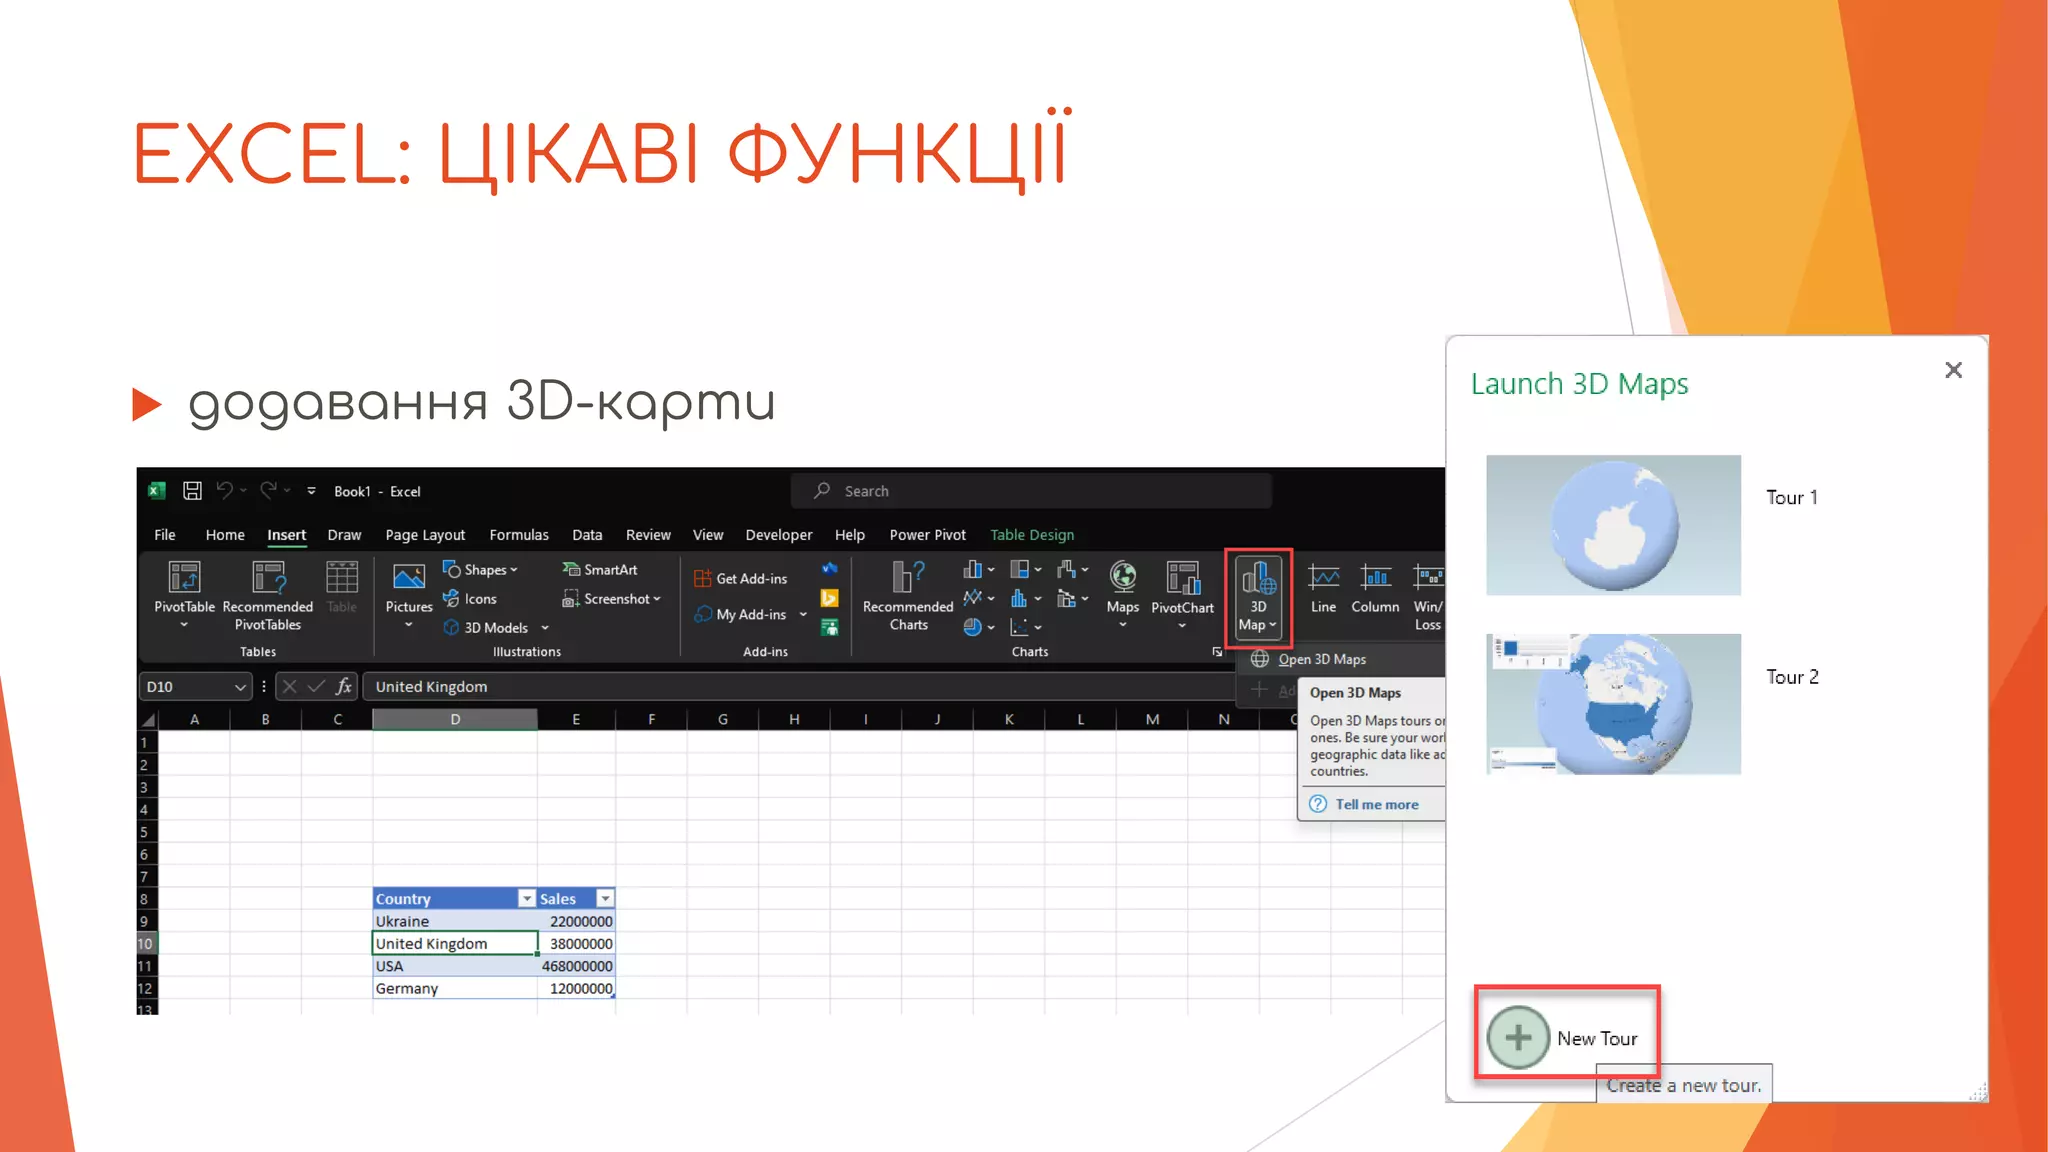Click the New Tour button
The height and width of the screenshot is (1152, 2048).
click(1565, 1037)
